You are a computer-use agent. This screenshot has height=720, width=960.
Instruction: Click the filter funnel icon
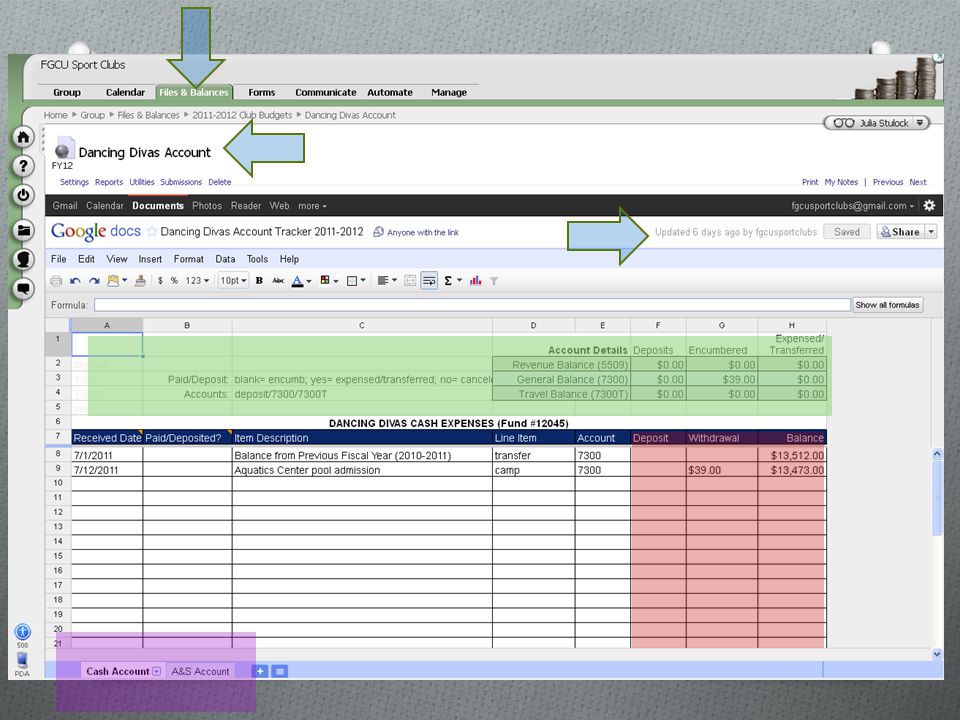[493, 281]
